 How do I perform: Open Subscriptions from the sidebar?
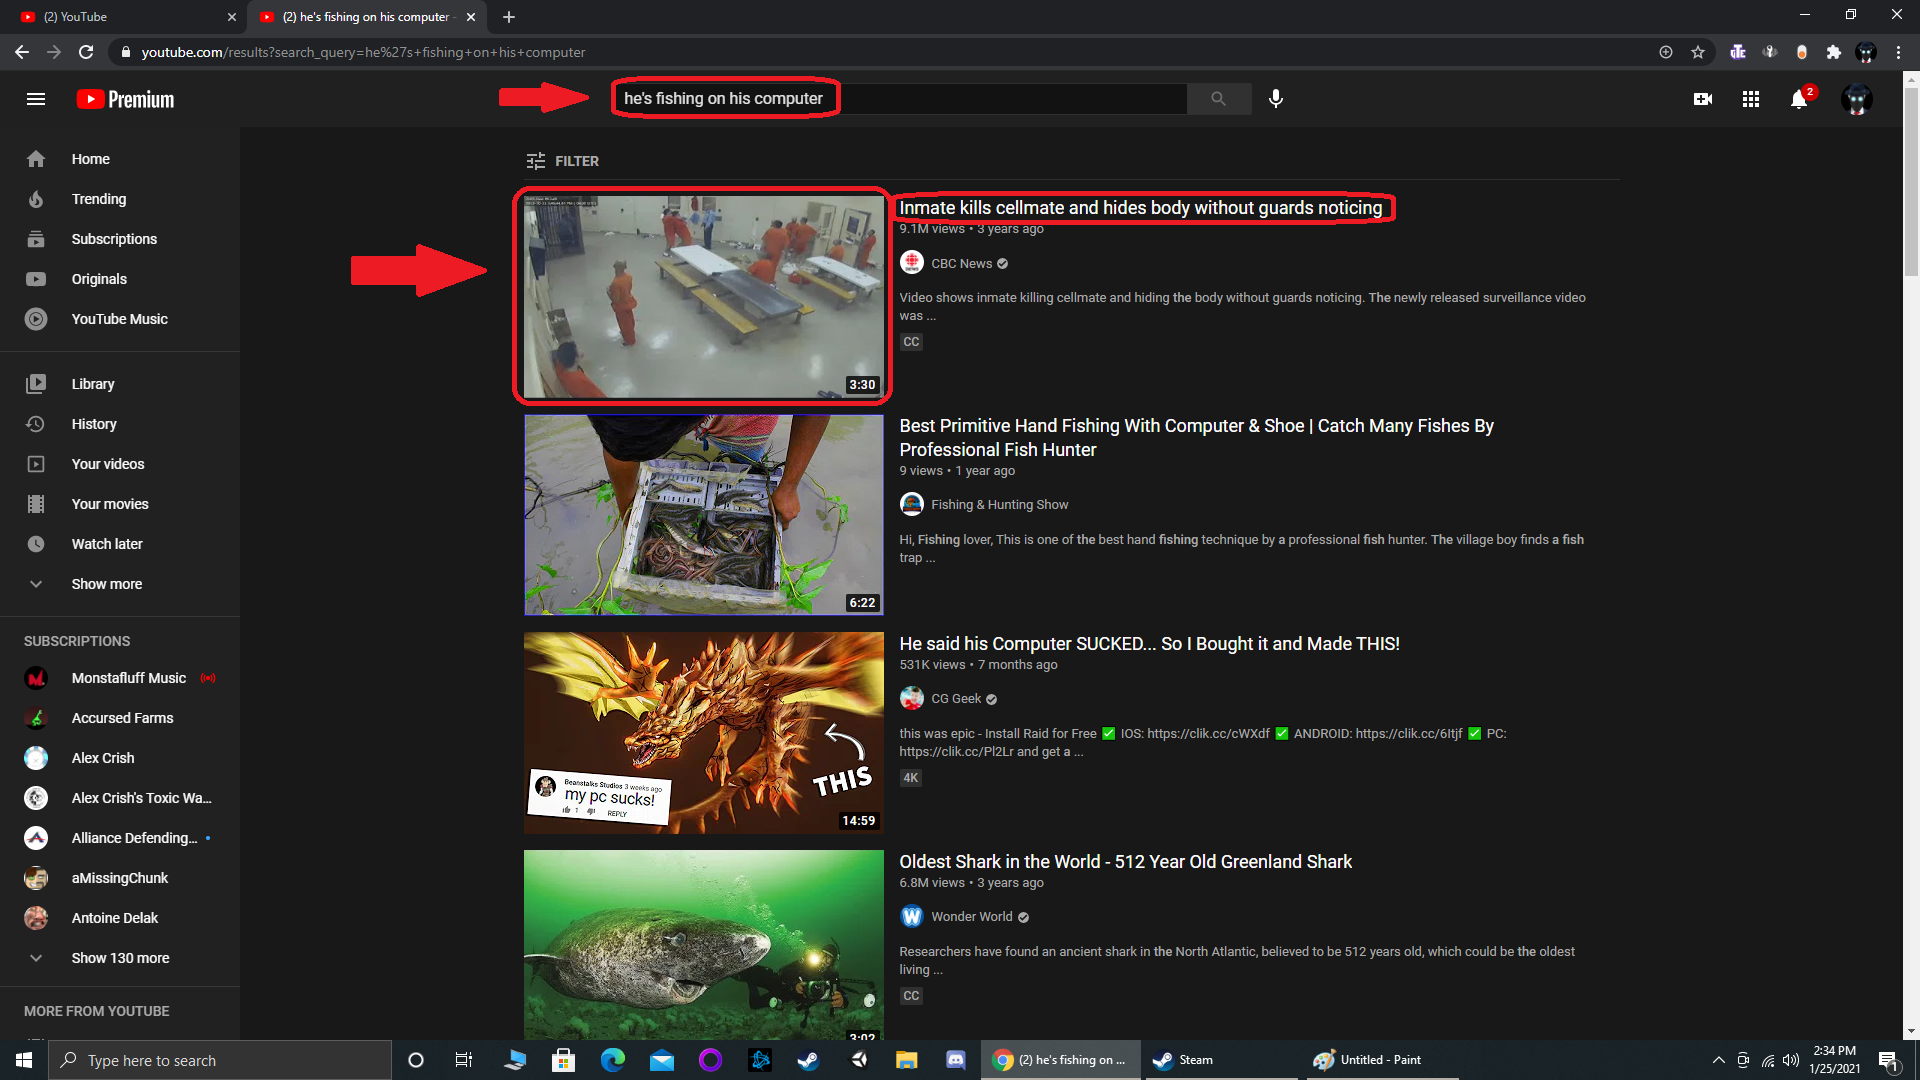[113, 239]
